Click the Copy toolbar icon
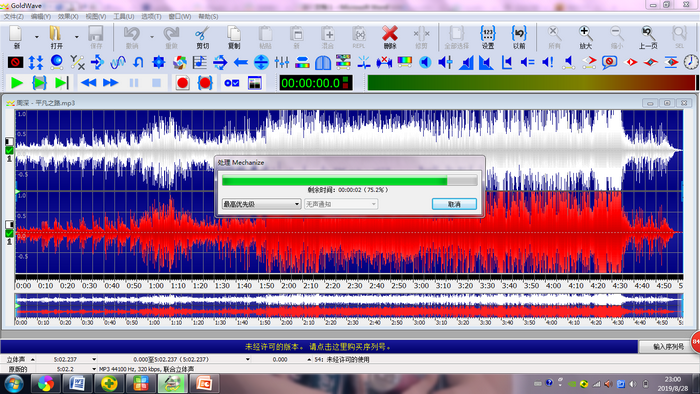Viewport: 700px width, 394px height. click(x=233, y=37)
